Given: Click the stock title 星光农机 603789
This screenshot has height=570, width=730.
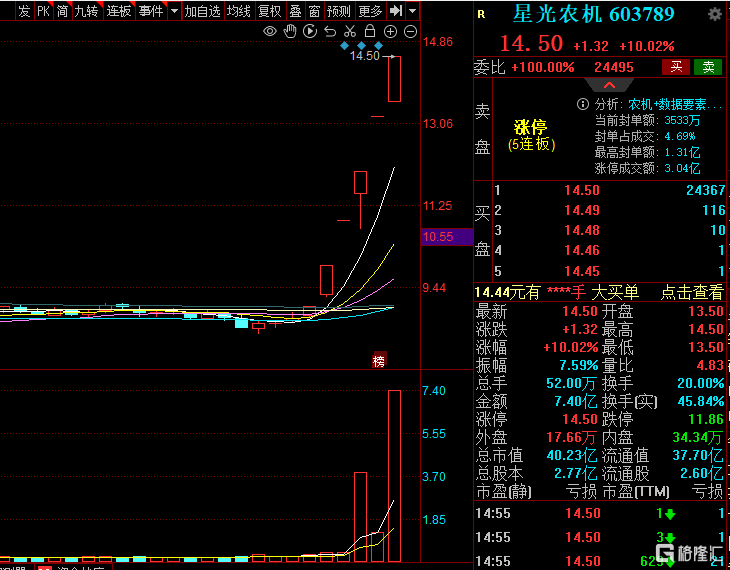Looking at the screenshot, I should coord(593,14).
